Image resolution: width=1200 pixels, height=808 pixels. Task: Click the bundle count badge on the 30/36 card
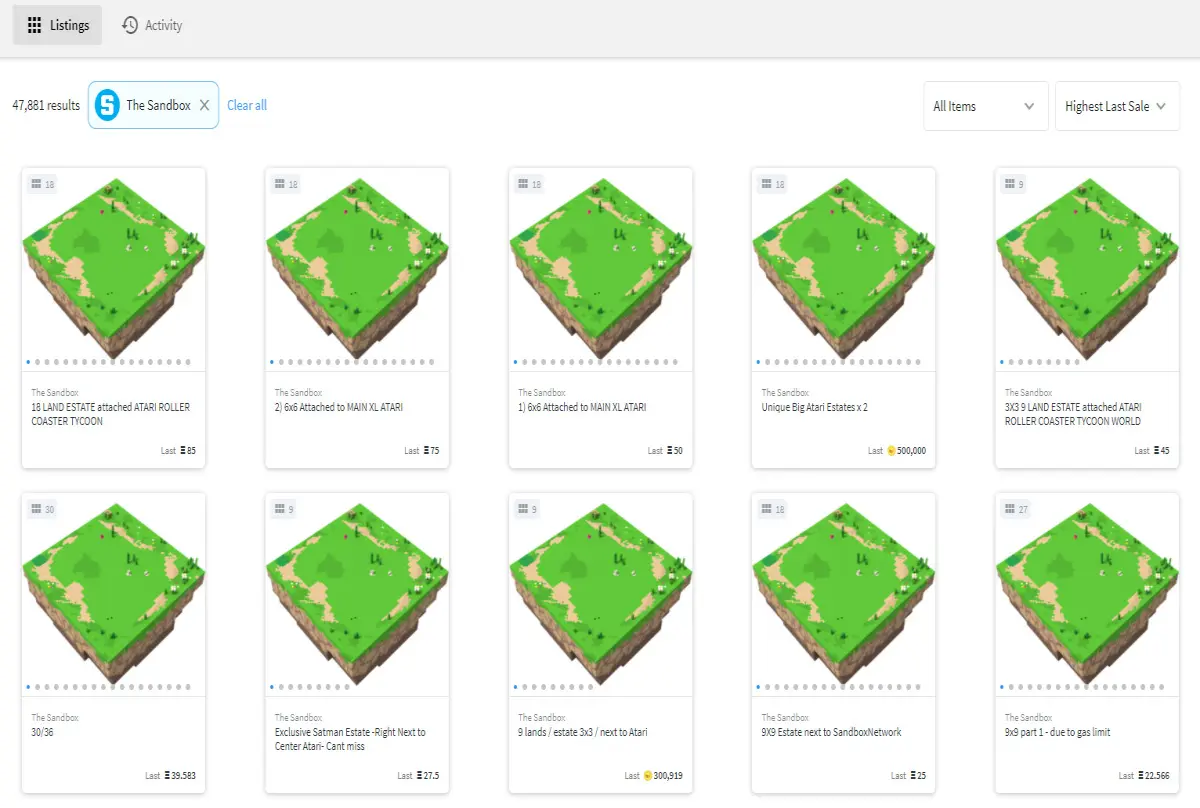[43, 509]
